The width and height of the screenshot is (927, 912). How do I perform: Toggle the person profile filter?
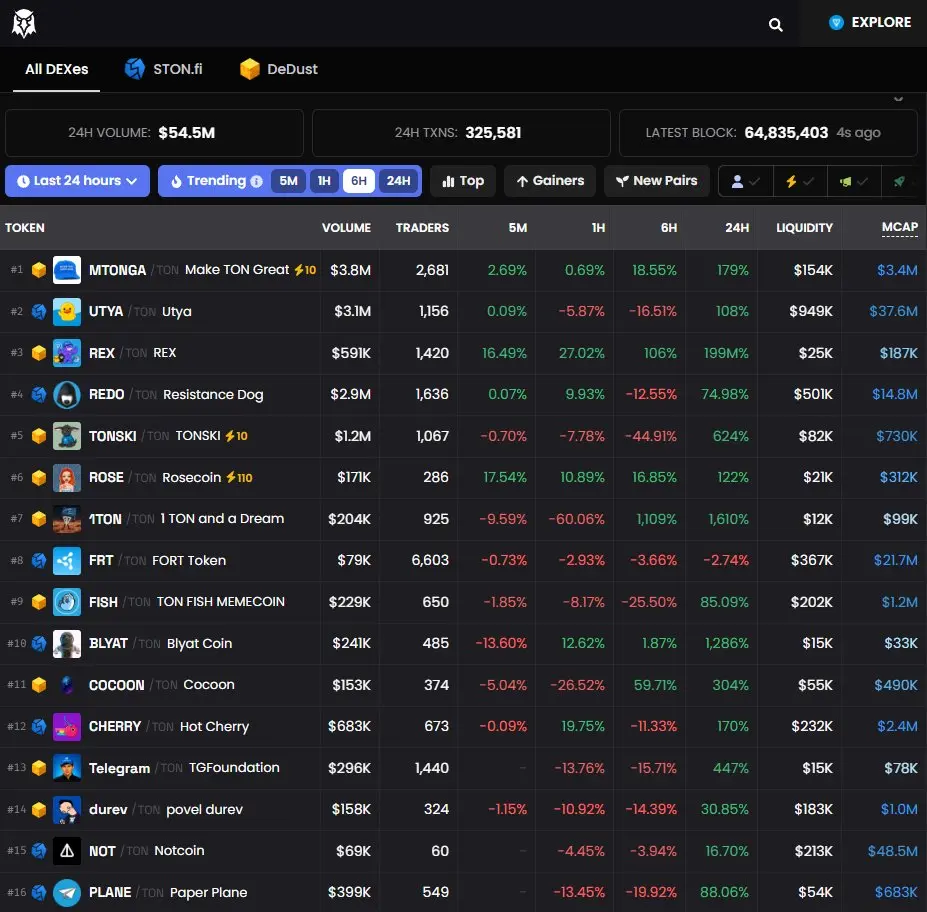pos(746,181)
